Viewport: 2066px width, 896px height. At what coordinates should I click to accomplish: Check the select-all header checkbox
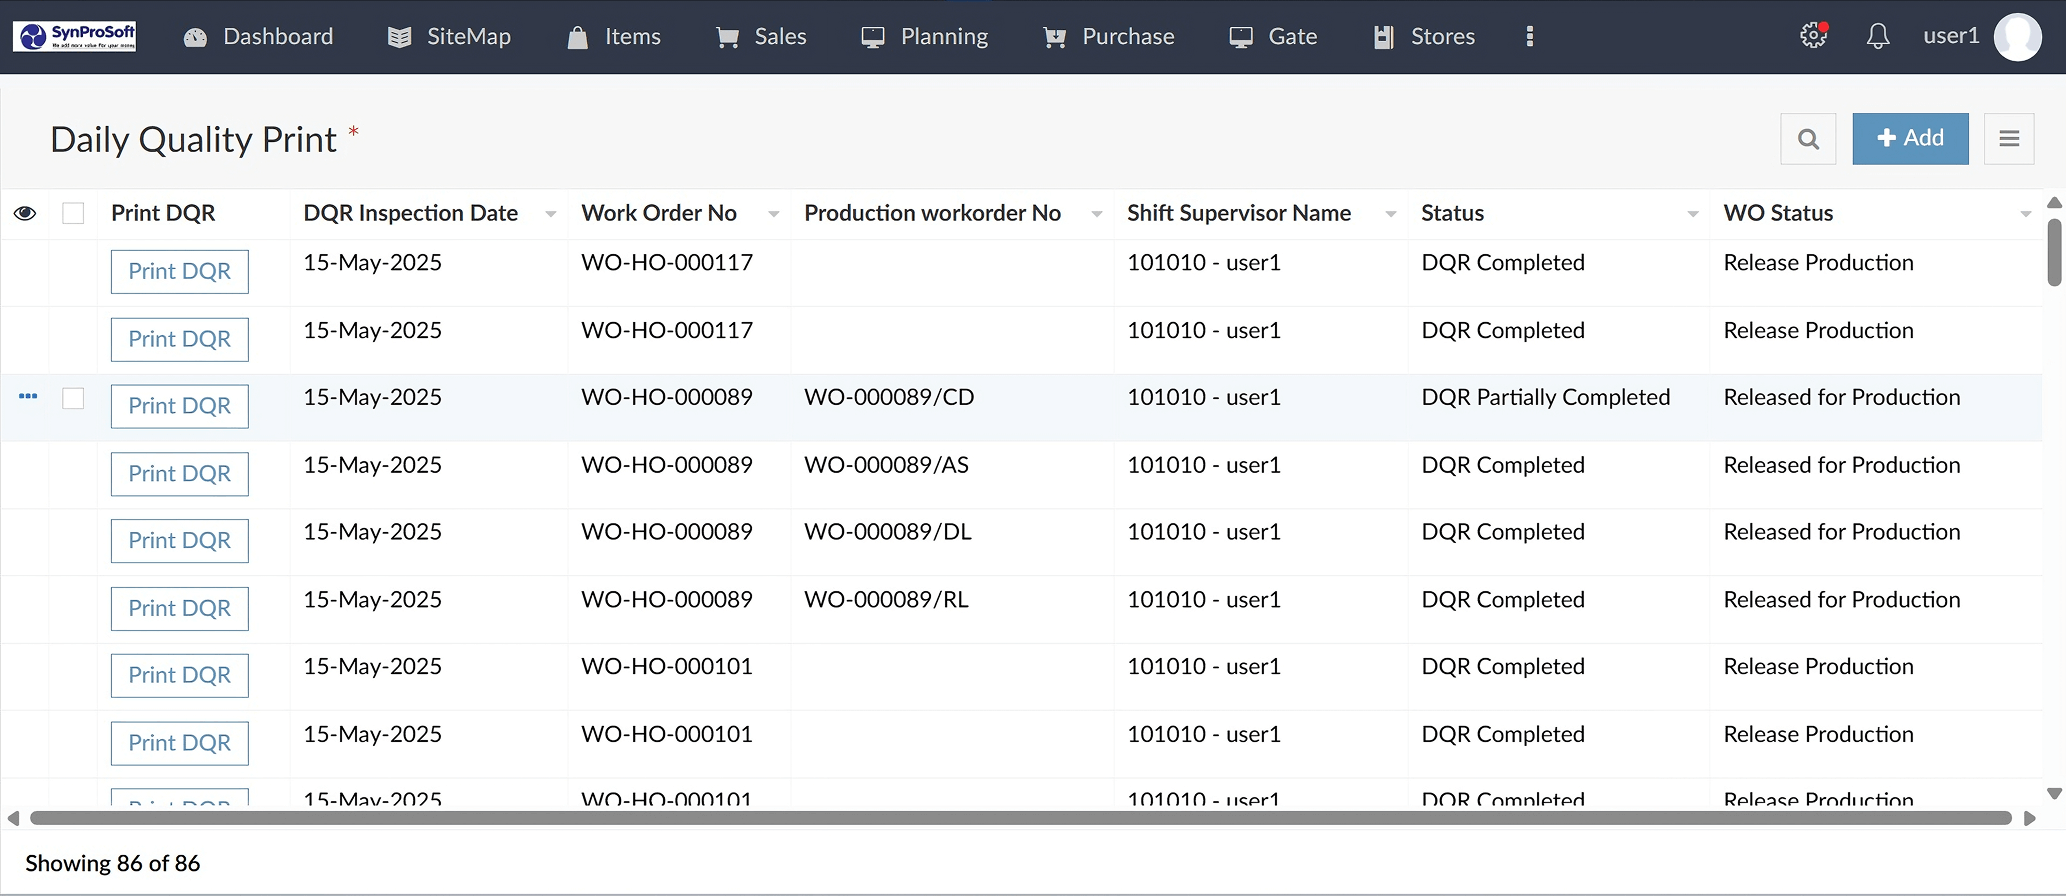(x=73, y=213)
